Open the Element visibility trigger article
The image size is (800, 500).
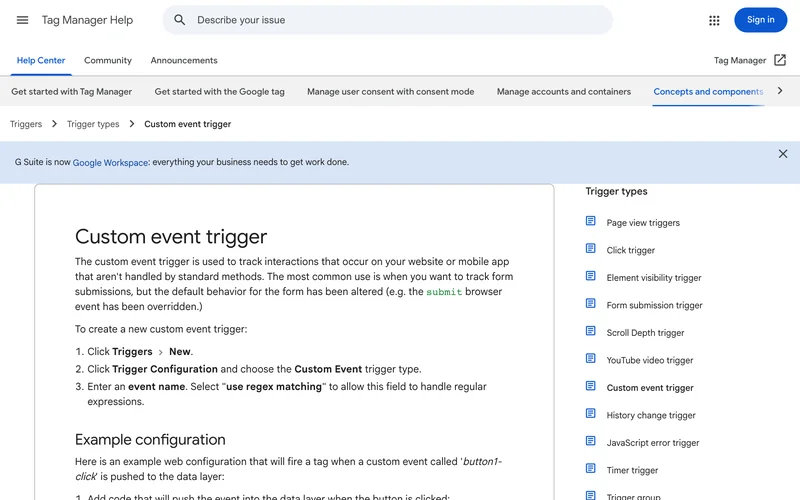pyautogui.click(x=654, y=278)
